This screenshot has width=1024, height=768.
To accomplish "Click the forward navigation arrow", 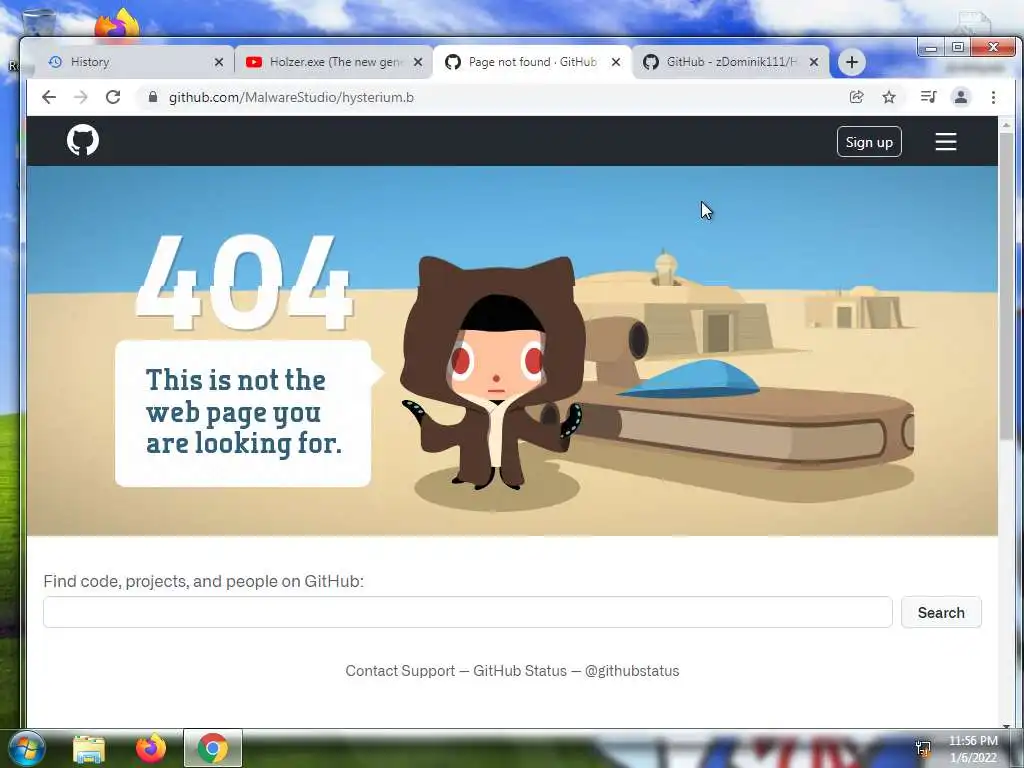I will 80,97.
